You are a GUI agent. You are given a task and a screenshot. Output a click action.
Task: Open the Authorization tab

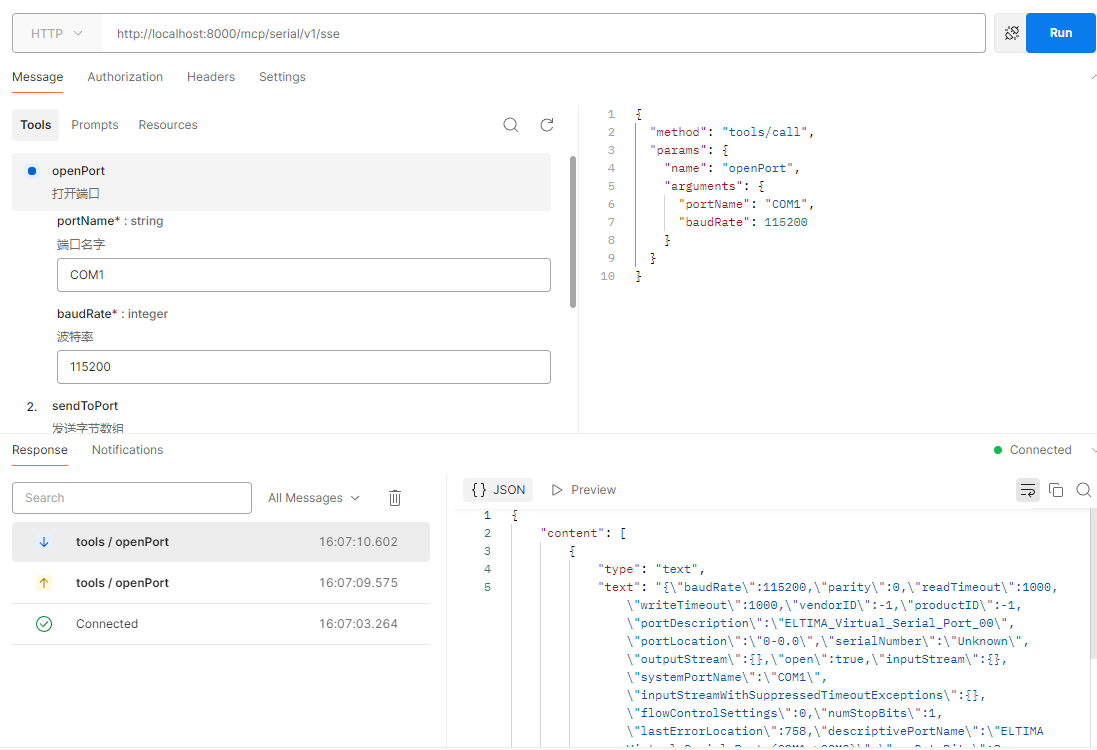click(x=125, y=77)
